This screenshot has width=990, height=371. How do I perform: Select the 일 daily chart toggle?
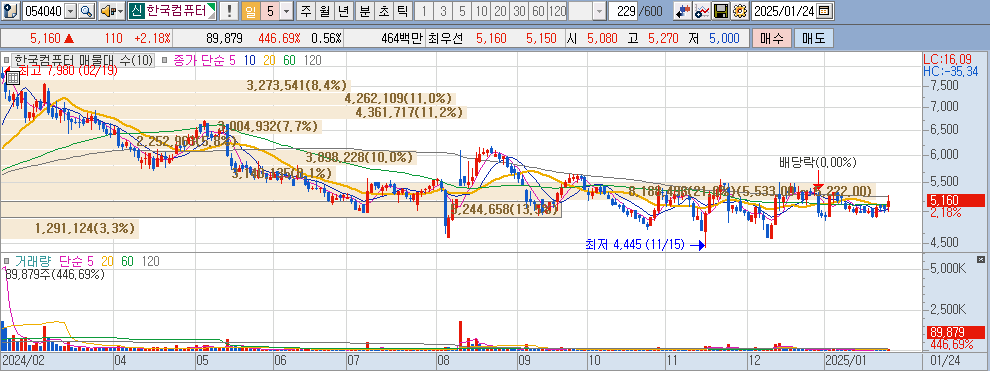pyautogui.click(x=250, y=11)
